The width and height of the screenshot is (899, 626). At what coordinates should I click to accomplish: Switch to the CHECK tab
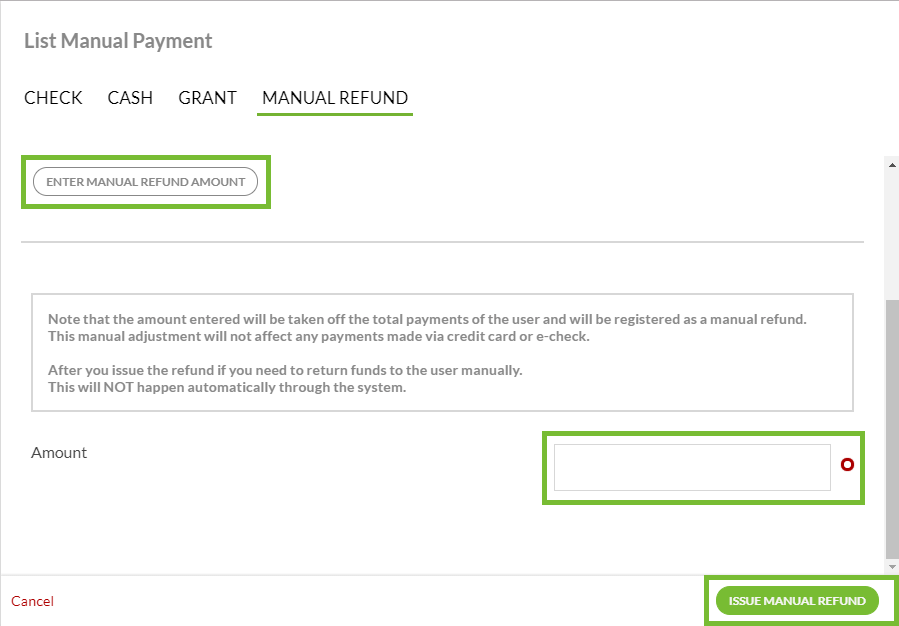point(53,98)
